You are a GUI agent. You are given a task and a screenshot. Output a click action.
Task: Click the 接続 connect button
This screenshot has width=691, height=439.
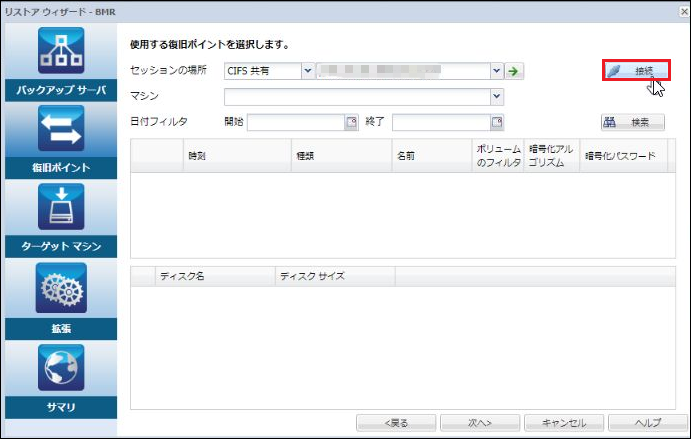click(636, 70)
